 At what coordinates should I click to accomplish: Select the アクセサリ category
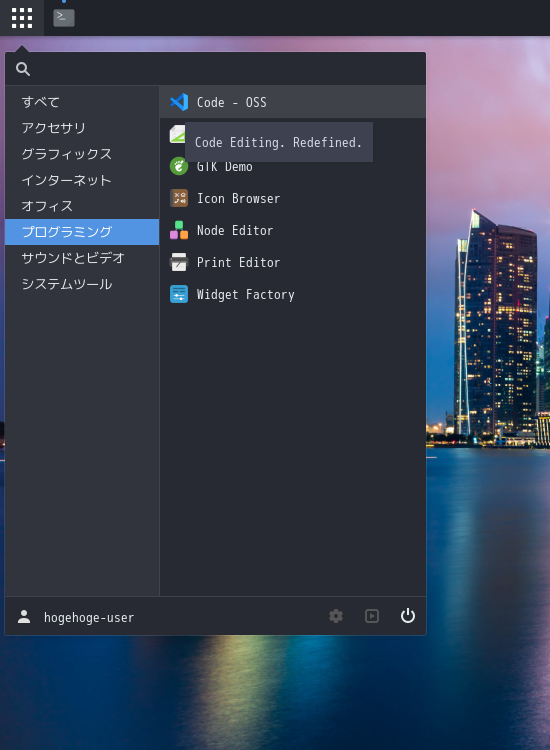pos(82,128)
